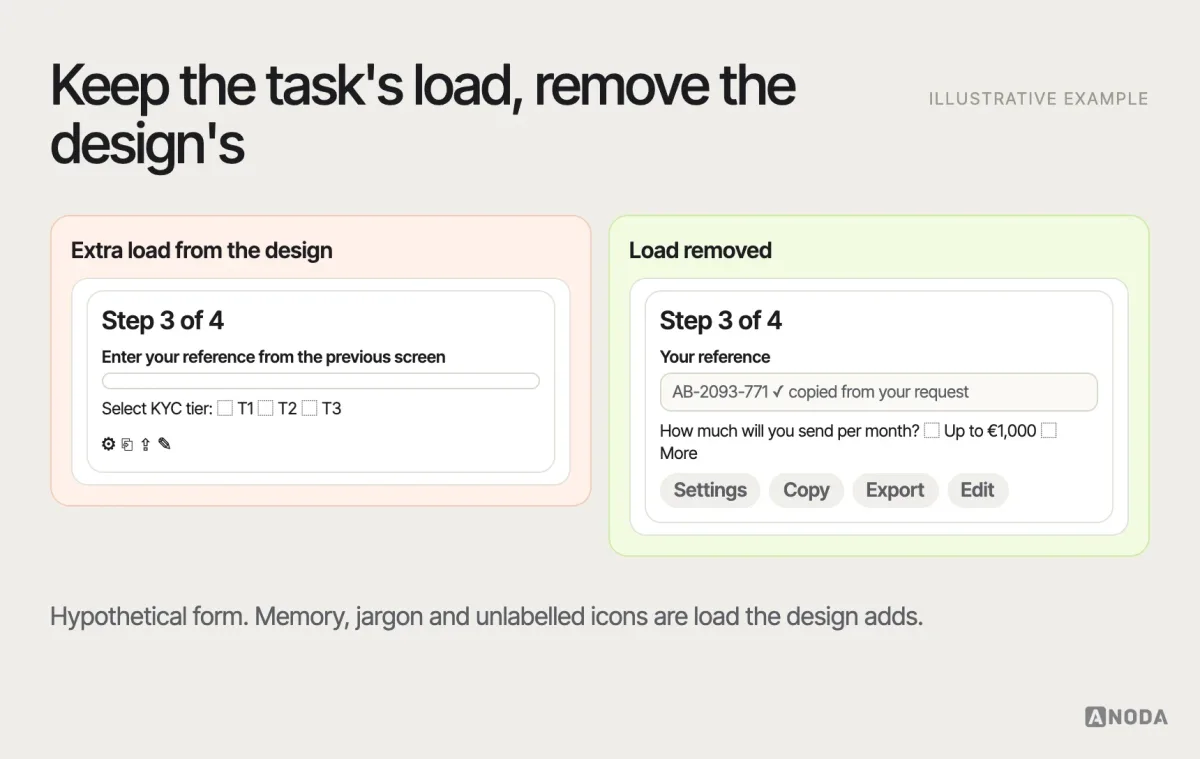Click the unlabelled copy pages icon
The width and height of the screenshot is (1200, 759).
click(x=127, y=444)
